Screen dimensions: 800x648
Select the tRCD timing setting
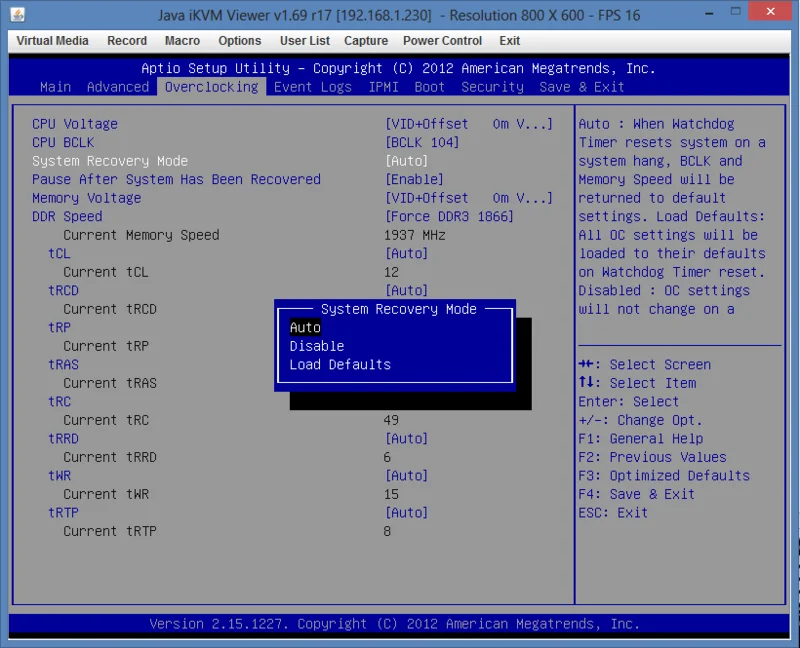pos(63,290)
